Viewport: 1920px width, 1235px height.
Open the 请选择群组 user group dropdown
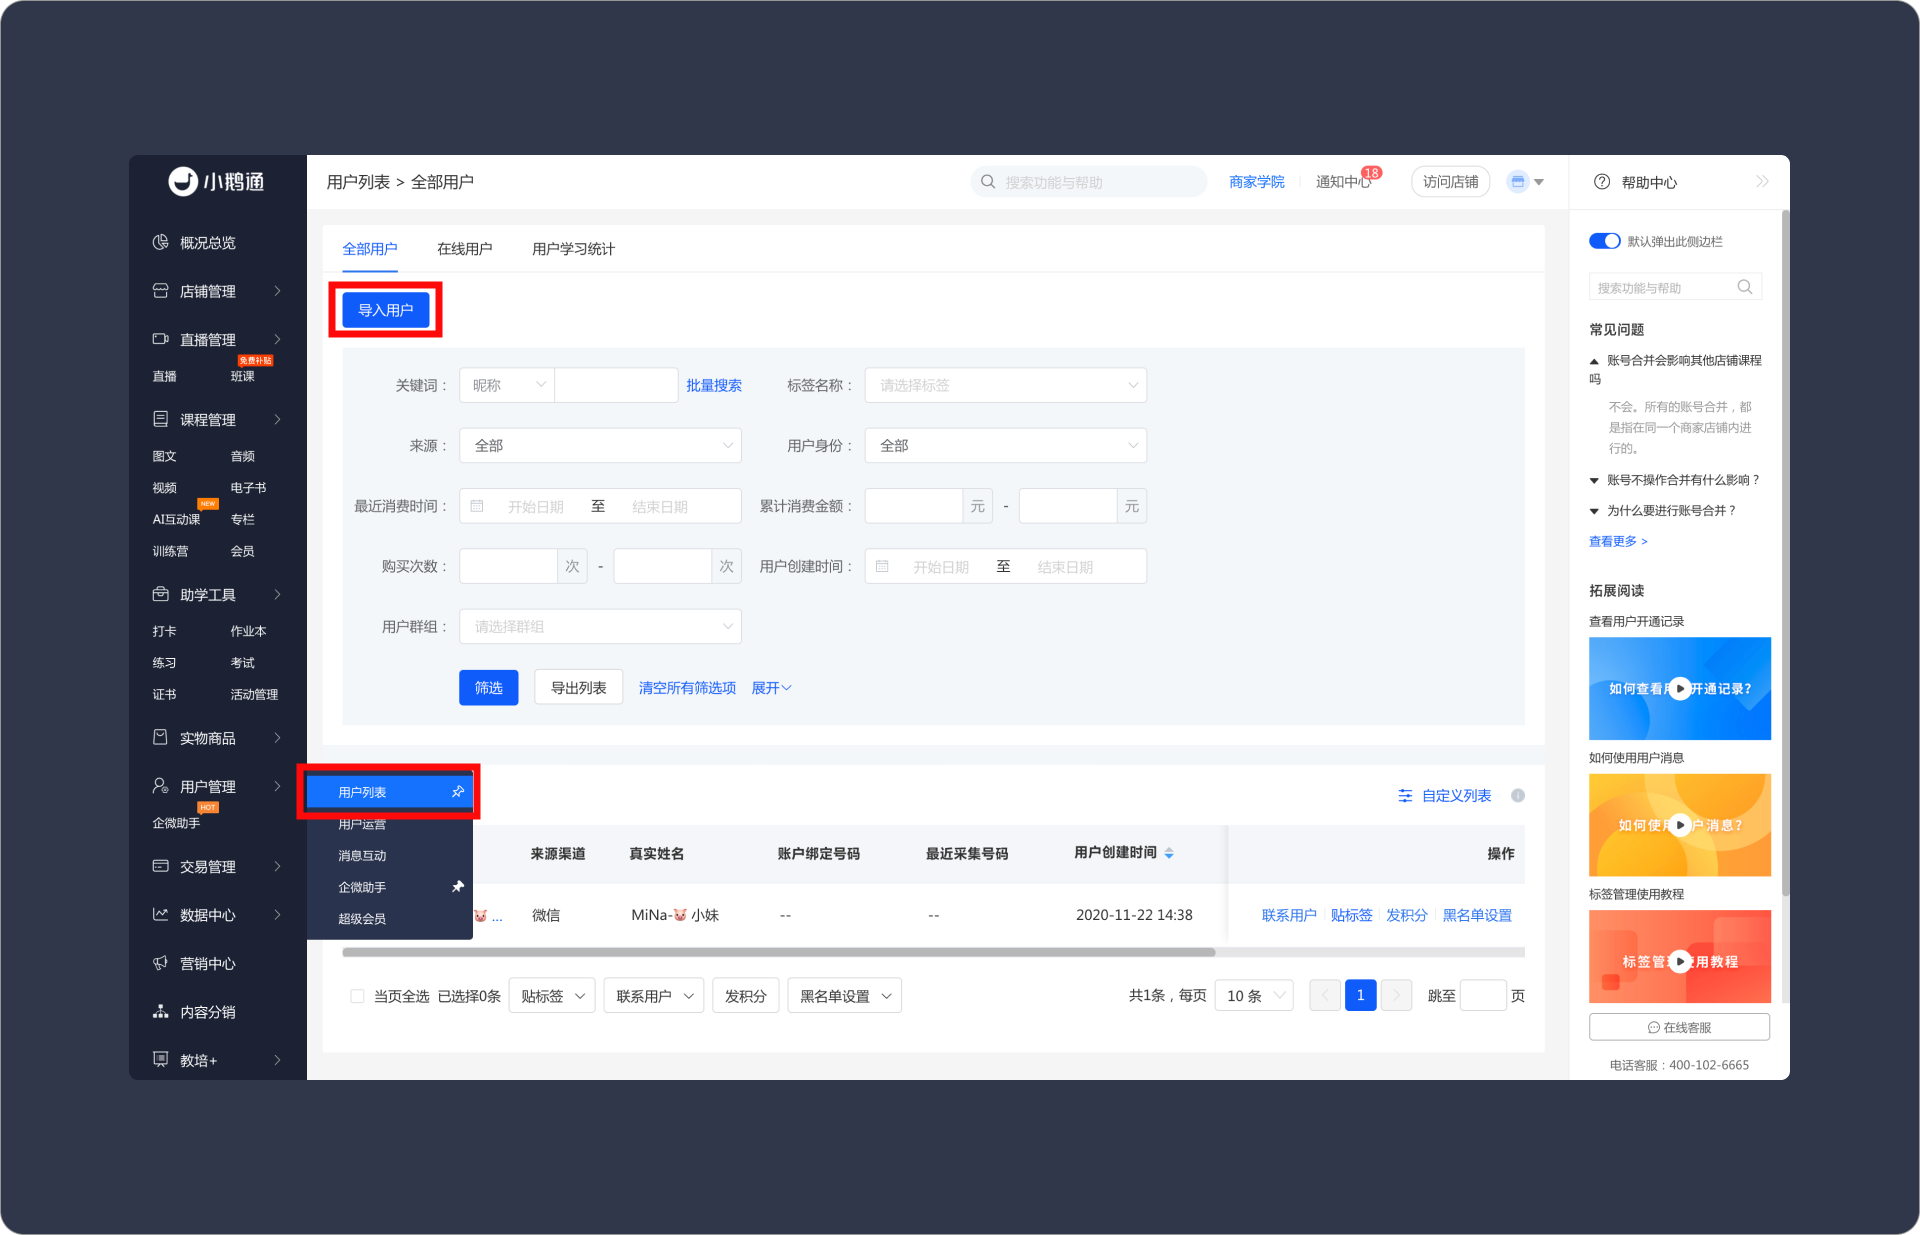[600, 627]
